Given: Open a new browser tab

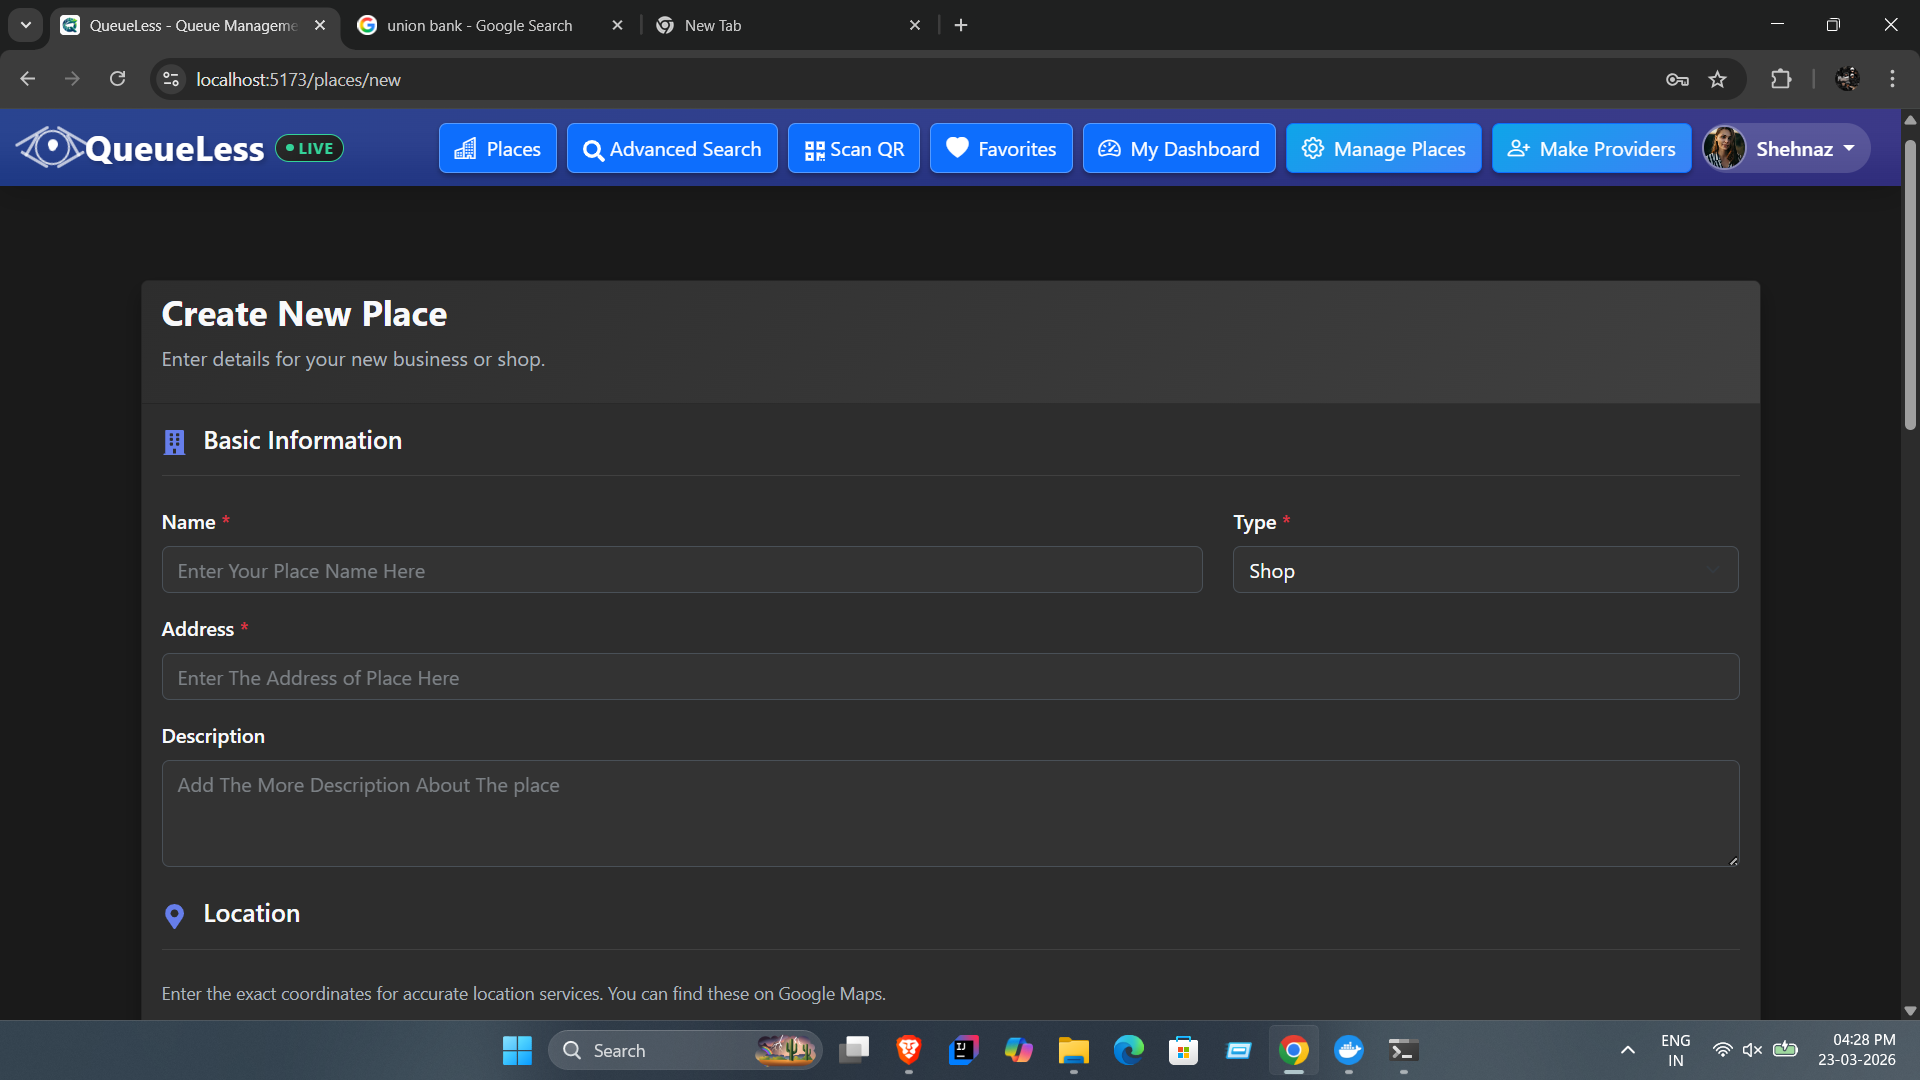Looking at the screenshot, I should [x=961, y=25].
